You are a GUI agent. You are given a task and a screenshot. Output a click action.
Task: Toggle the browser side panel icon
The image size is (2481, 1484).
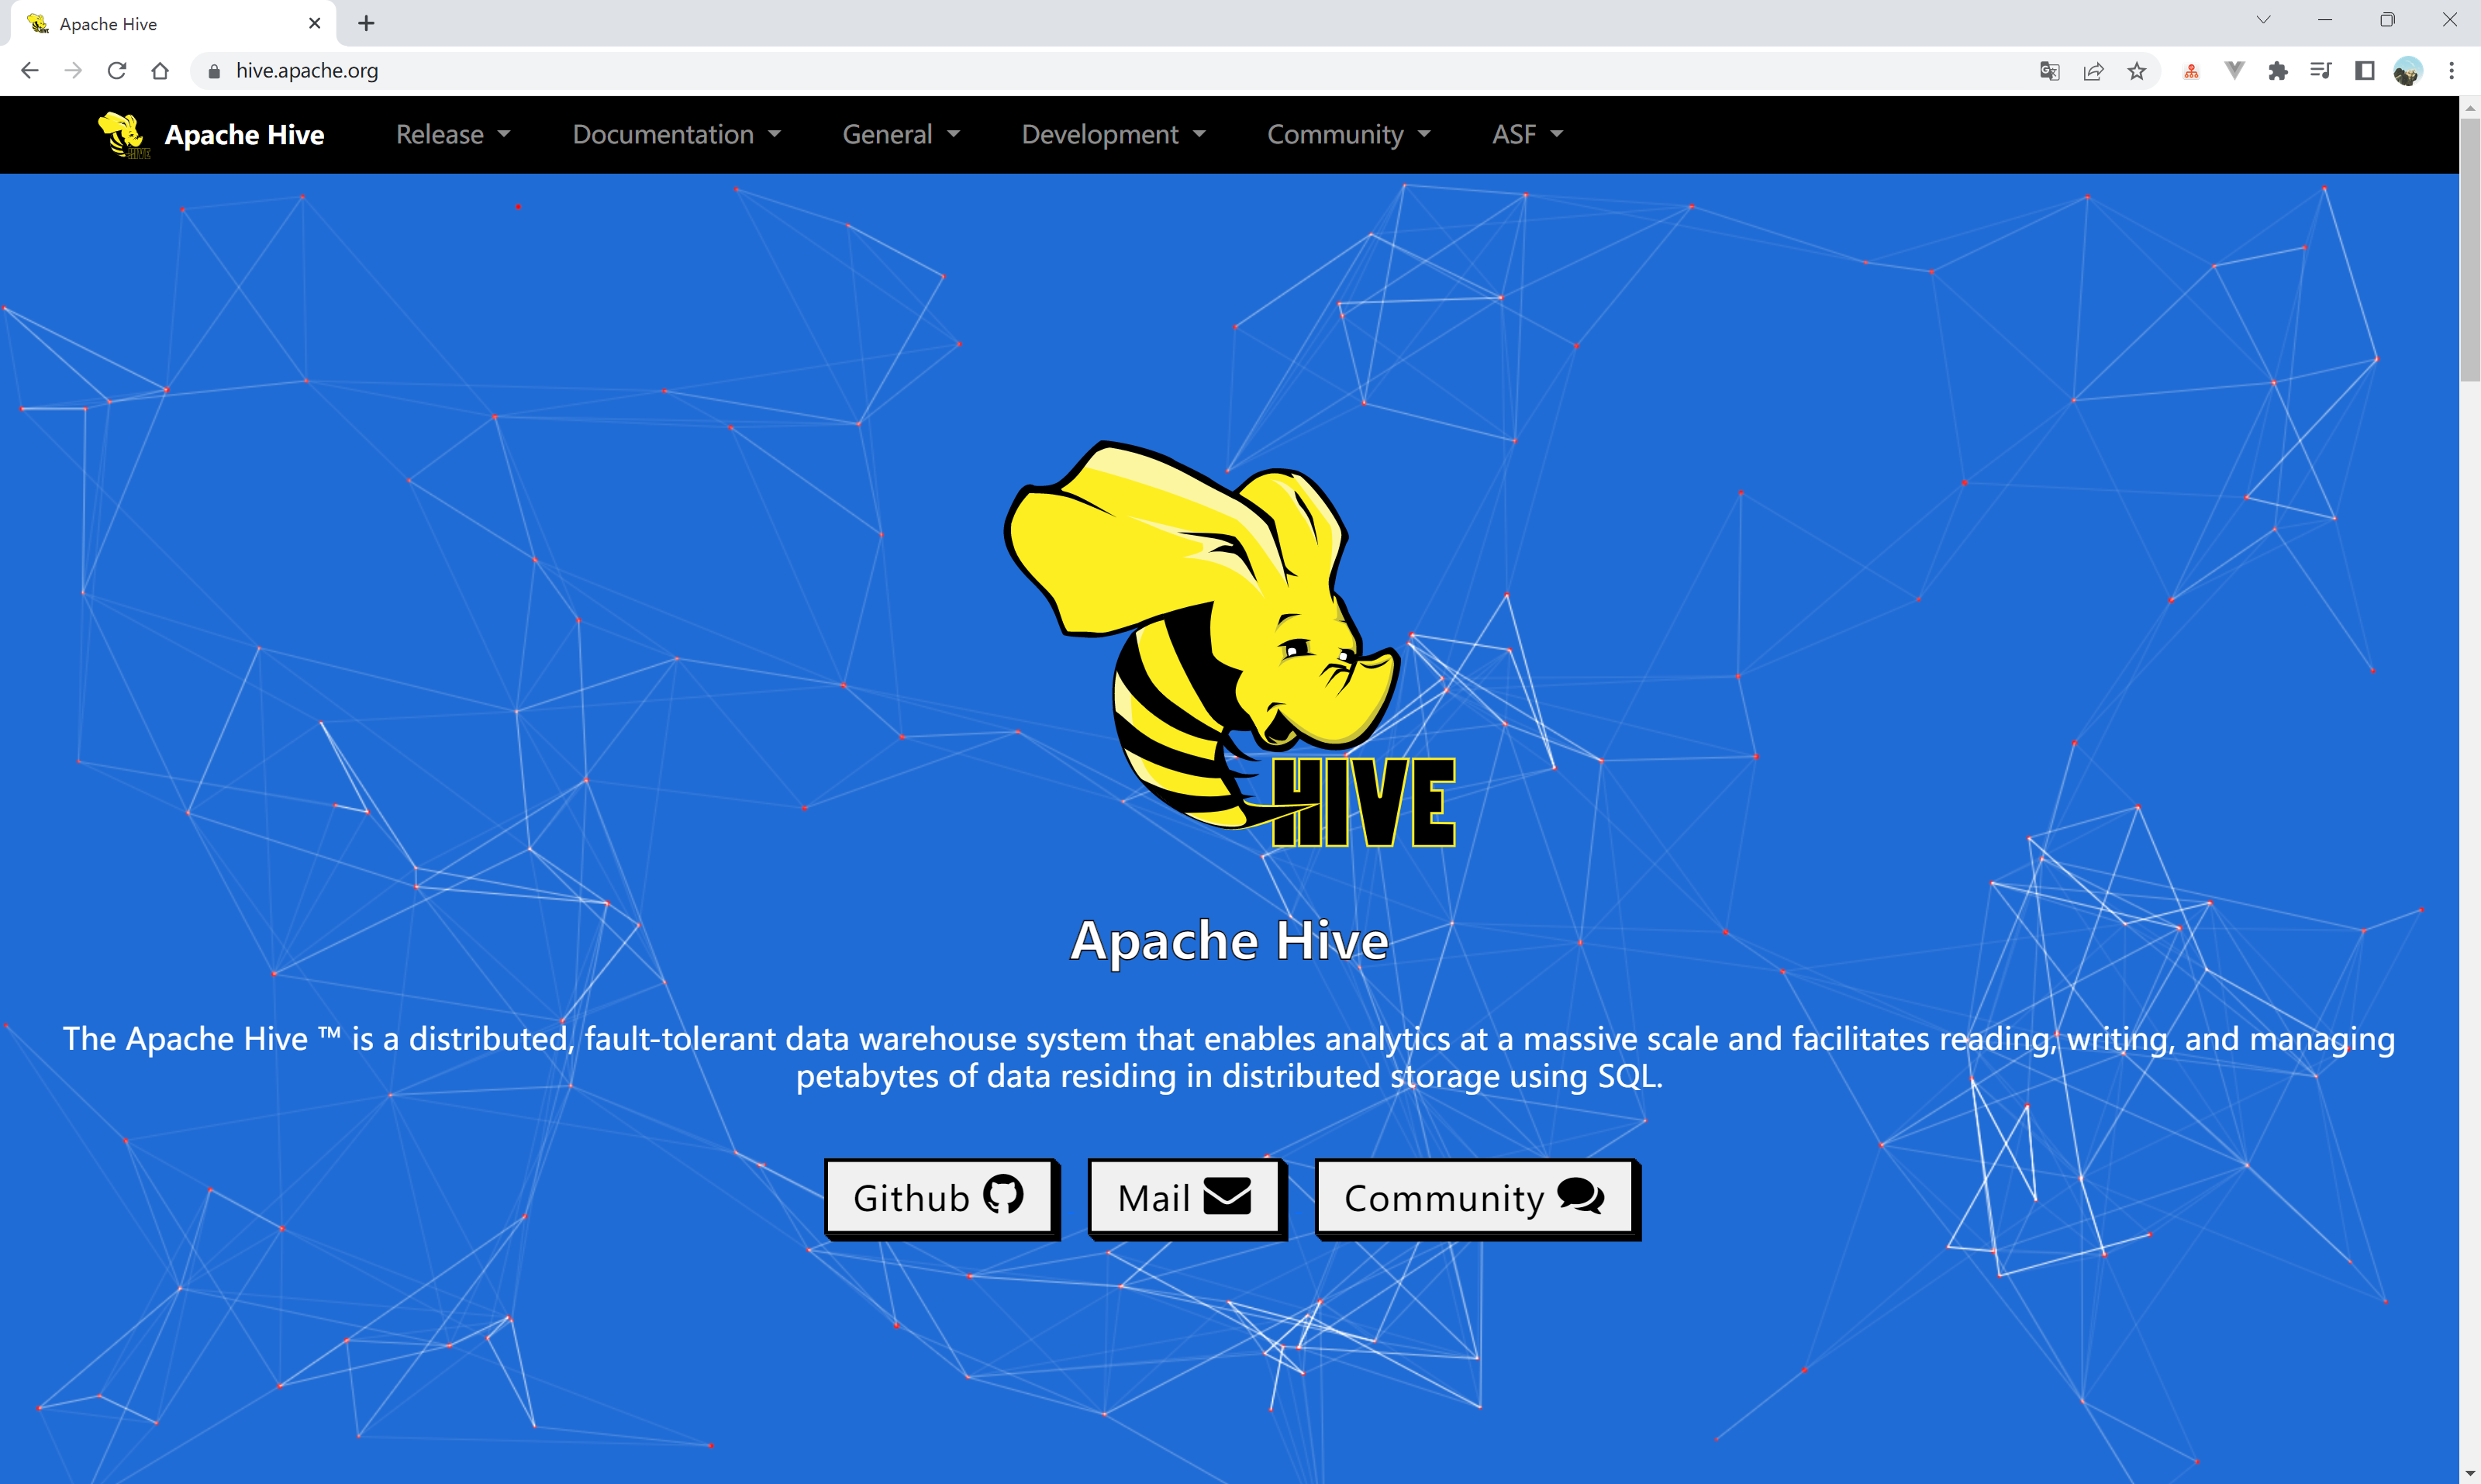tap(2364, 70)
